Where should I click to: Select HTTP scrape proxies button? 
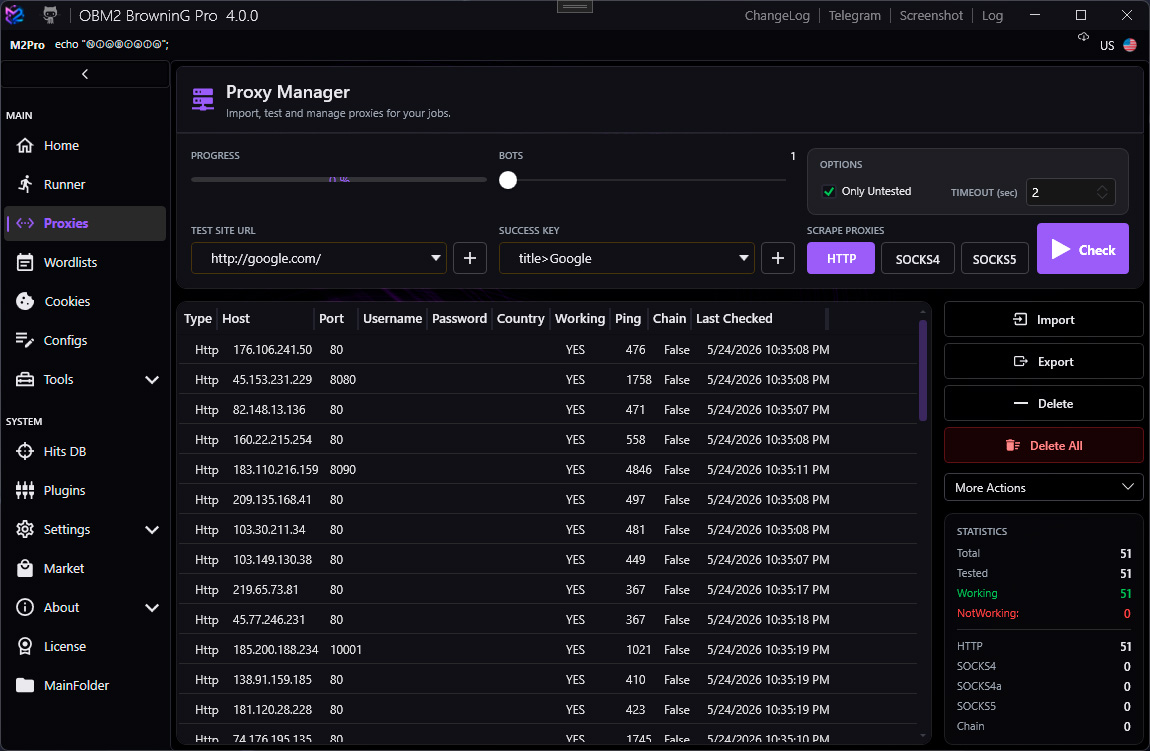pyautogui.click(x=840, y=258)
